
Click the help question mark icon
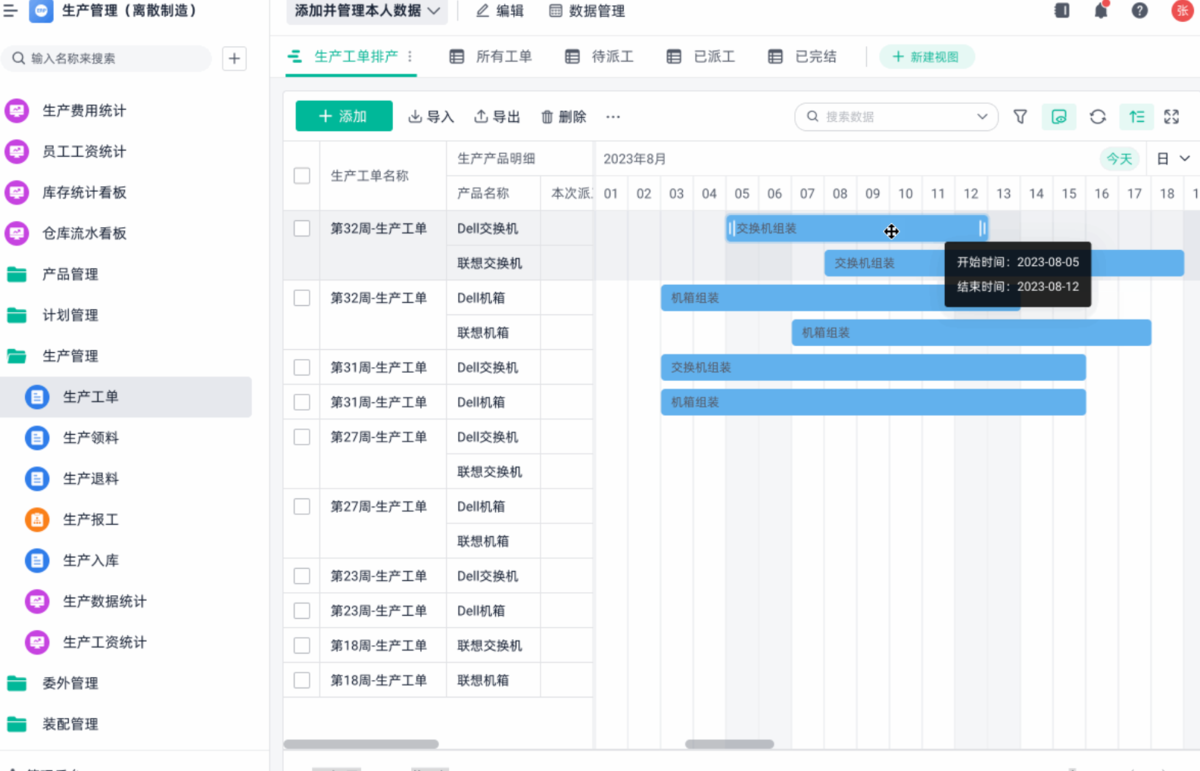click(1139, 11)
